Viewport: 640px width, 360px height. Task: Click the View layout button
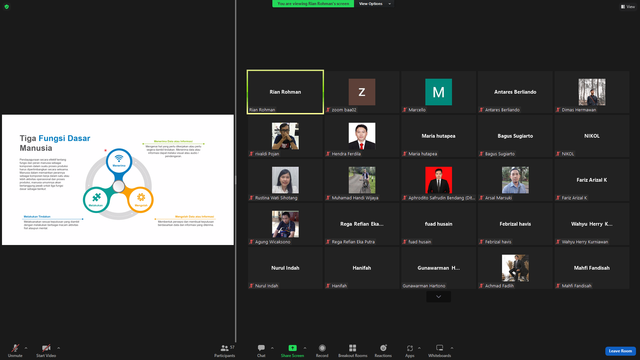click(x=628, y=7)
